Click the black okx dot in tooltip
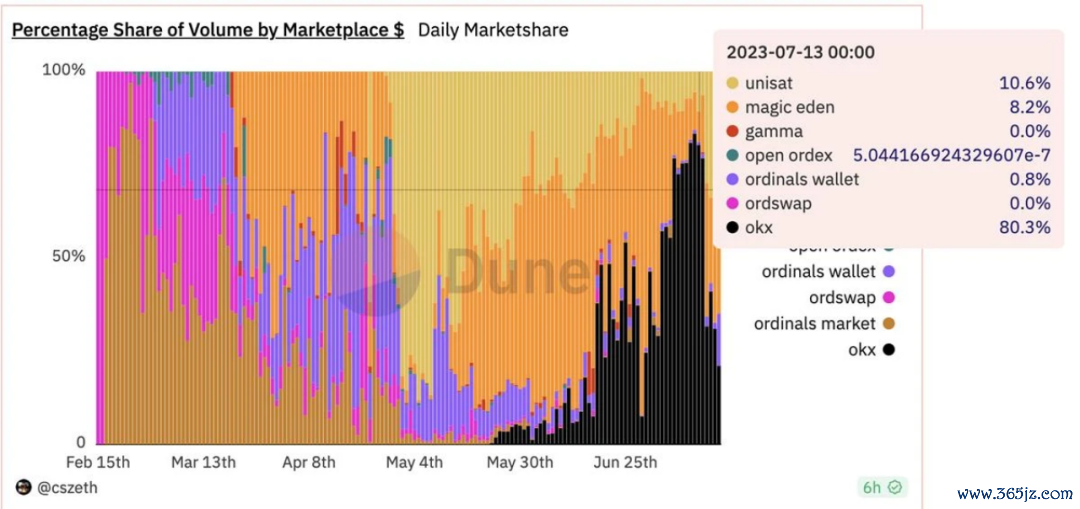Image resolution: width=1080 pixels, height=509 pixels. [x=733, y=228]
